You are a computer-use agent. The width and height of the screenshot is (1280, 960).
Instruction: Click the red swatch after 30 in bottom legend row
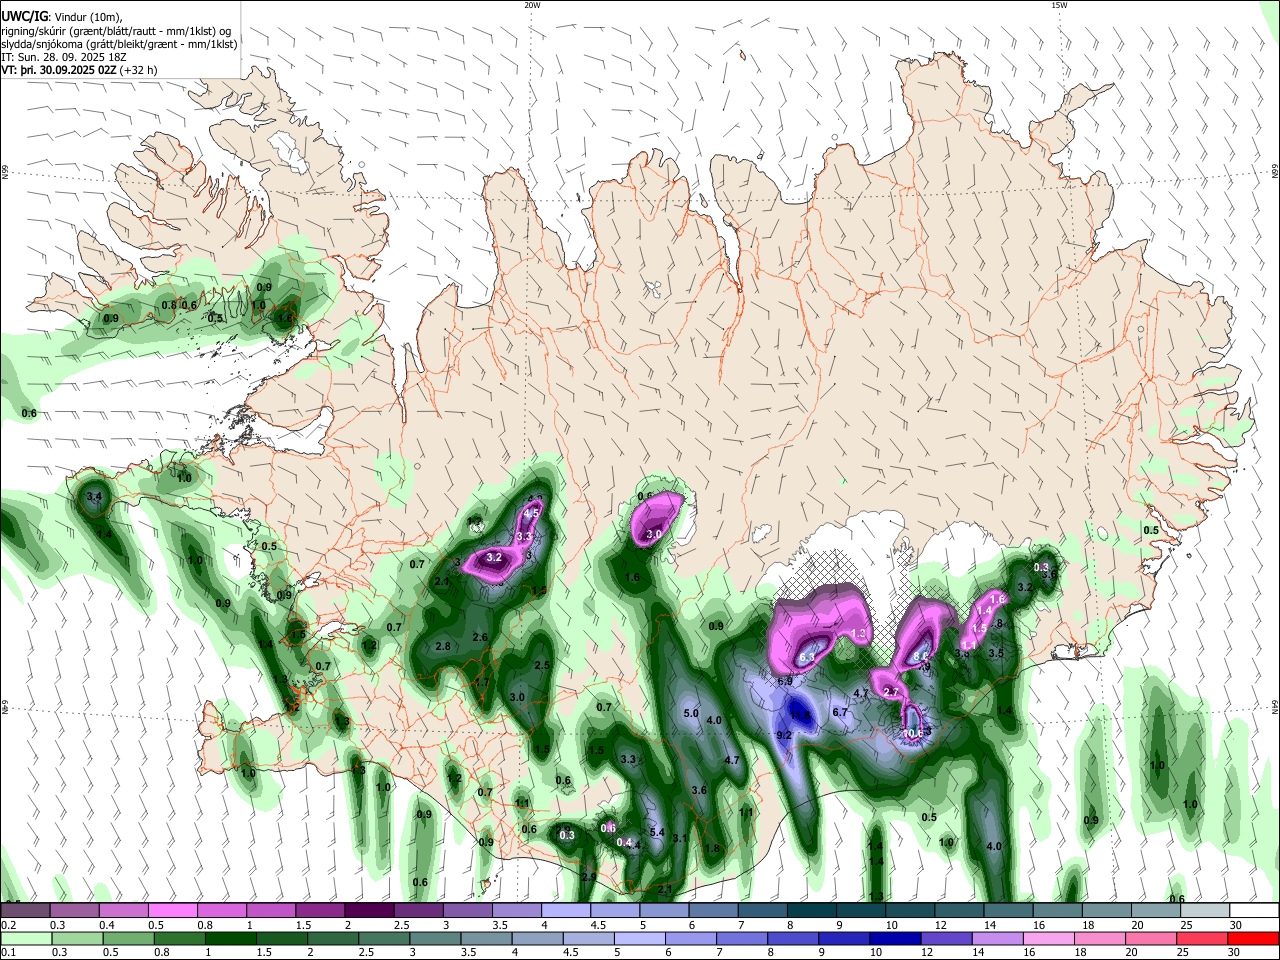[x=1252, y=939]
